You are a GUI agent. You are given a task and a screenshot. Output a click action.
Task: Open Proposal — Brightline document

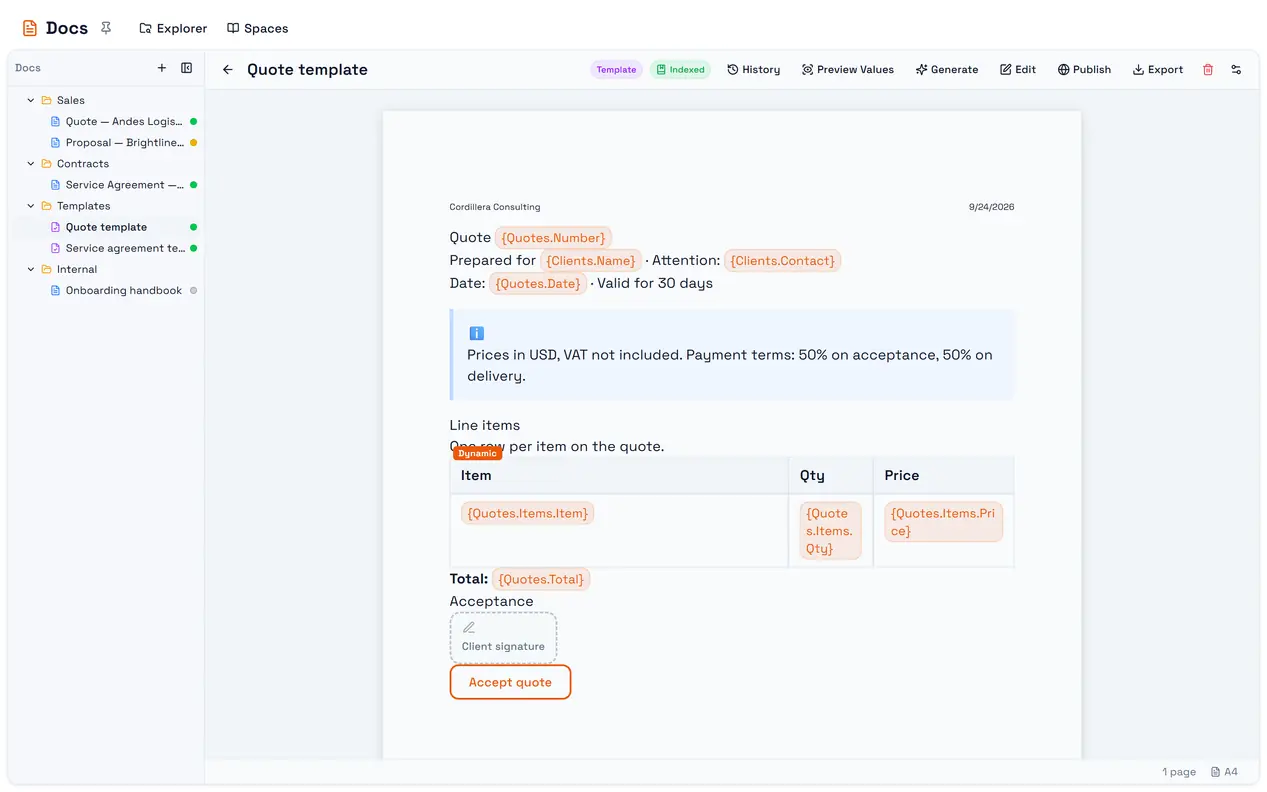pos(124,142)
